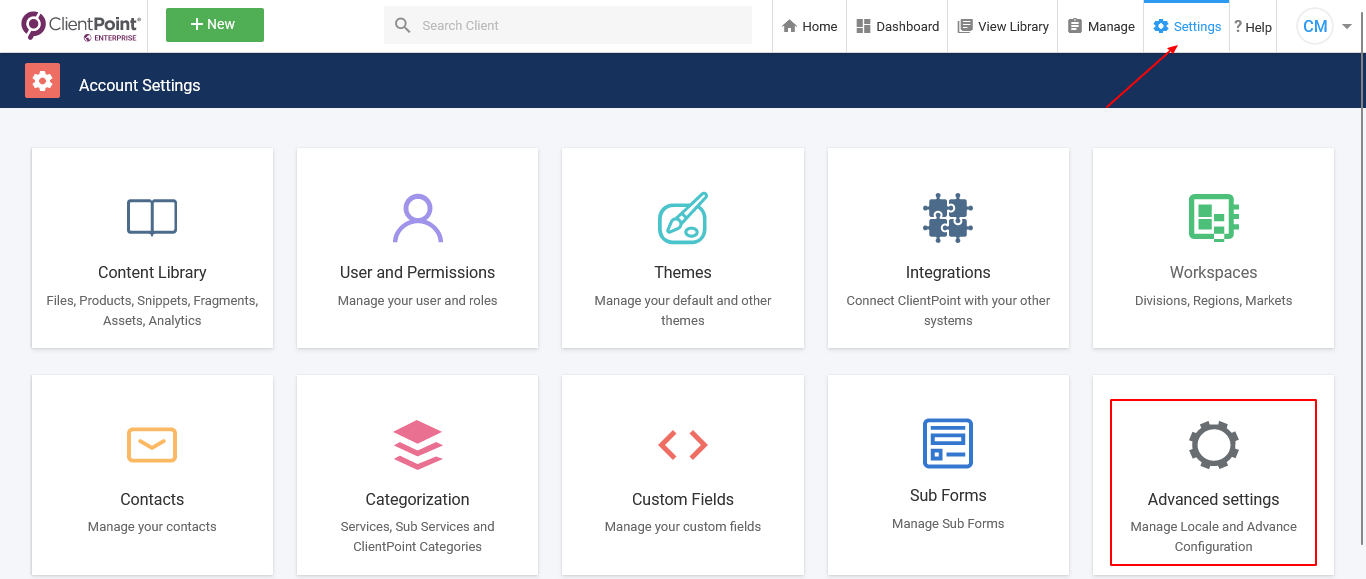
Task: Click the Home house icon
Action: click(789, 26)
